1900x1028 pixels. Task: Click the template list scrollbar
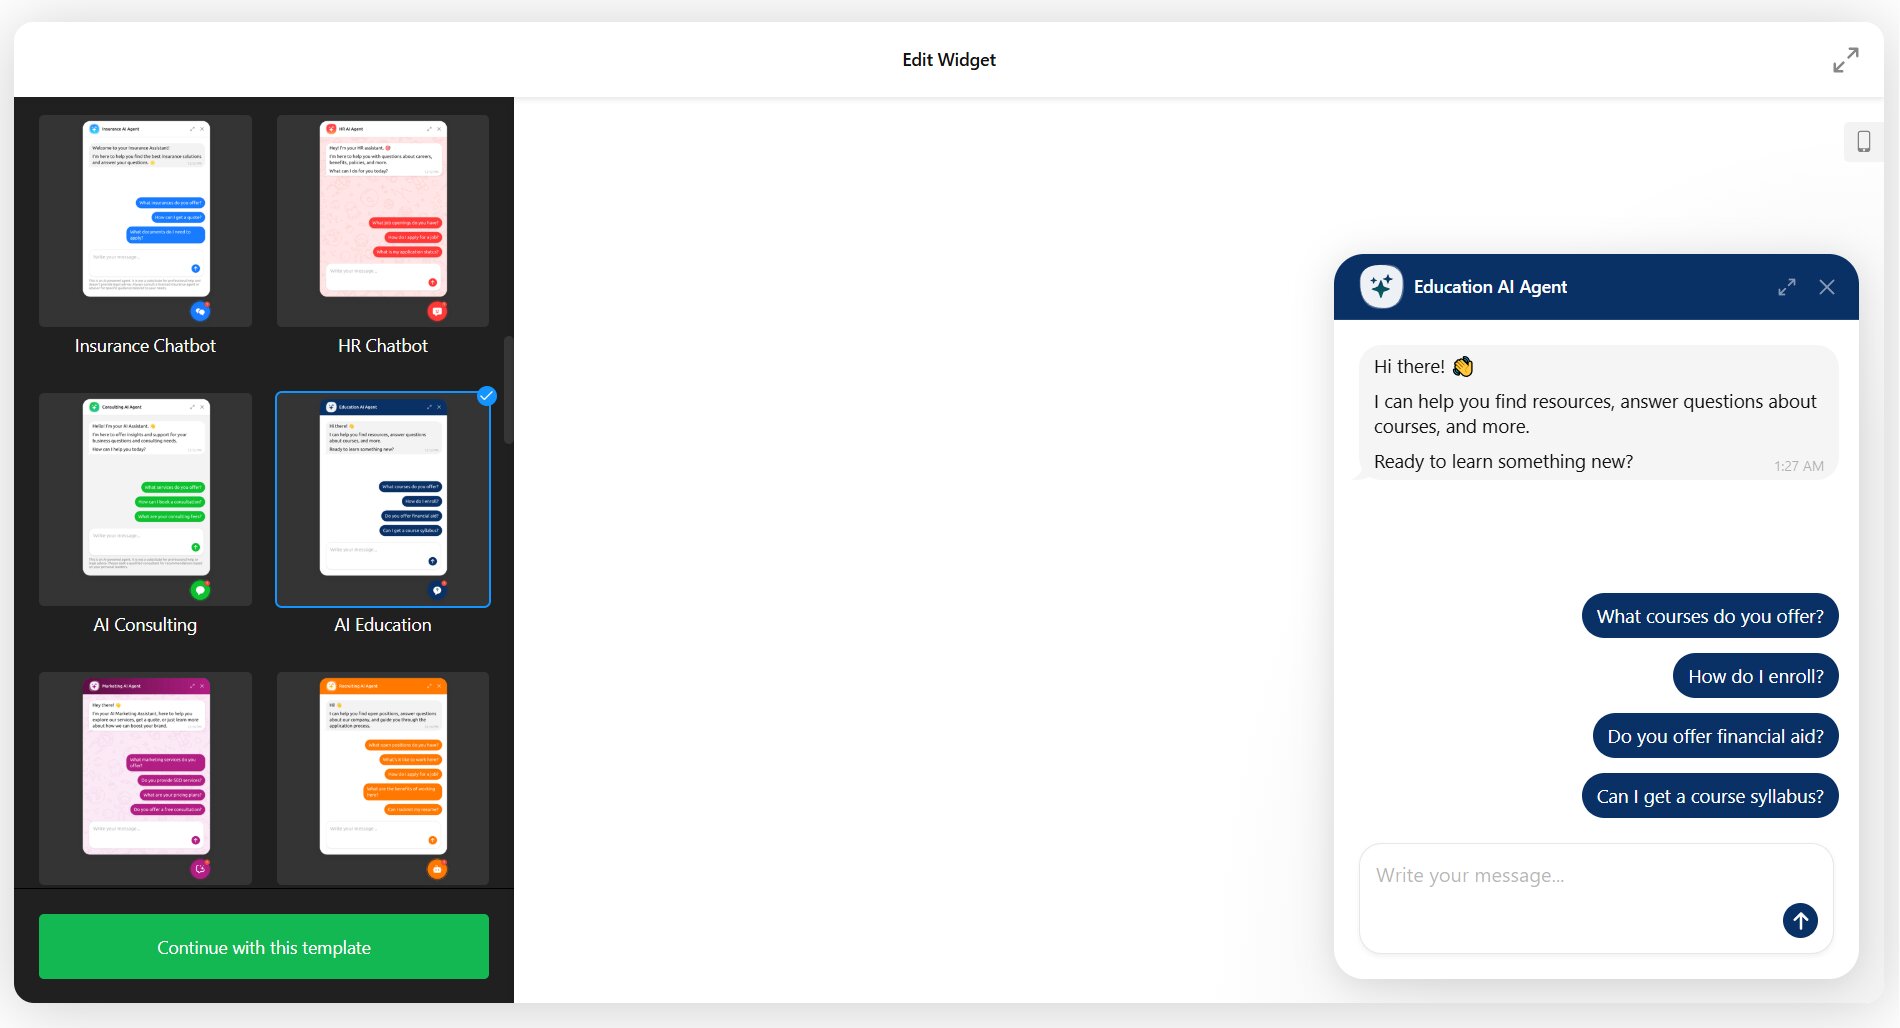[x=508, y=390]
